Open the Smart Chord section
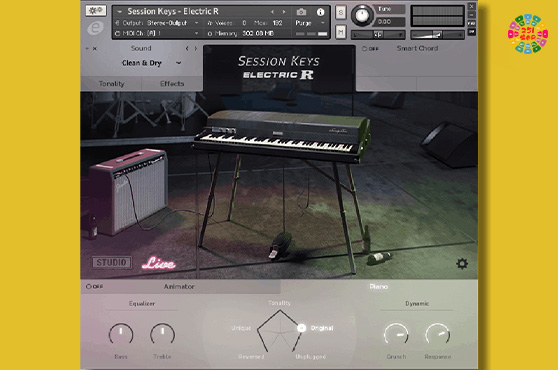 417,48
